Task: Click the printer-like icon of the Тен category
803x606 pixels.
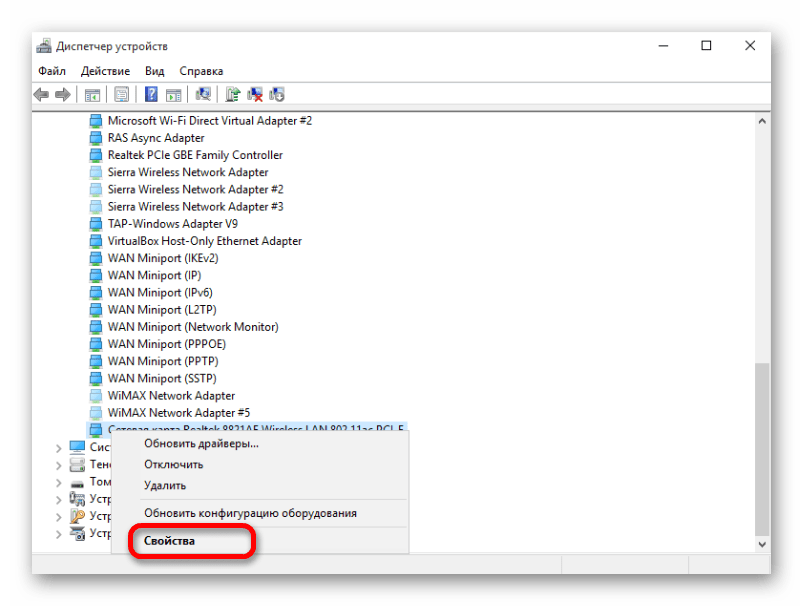Action: pyautogui.click(x=77, y=465)
